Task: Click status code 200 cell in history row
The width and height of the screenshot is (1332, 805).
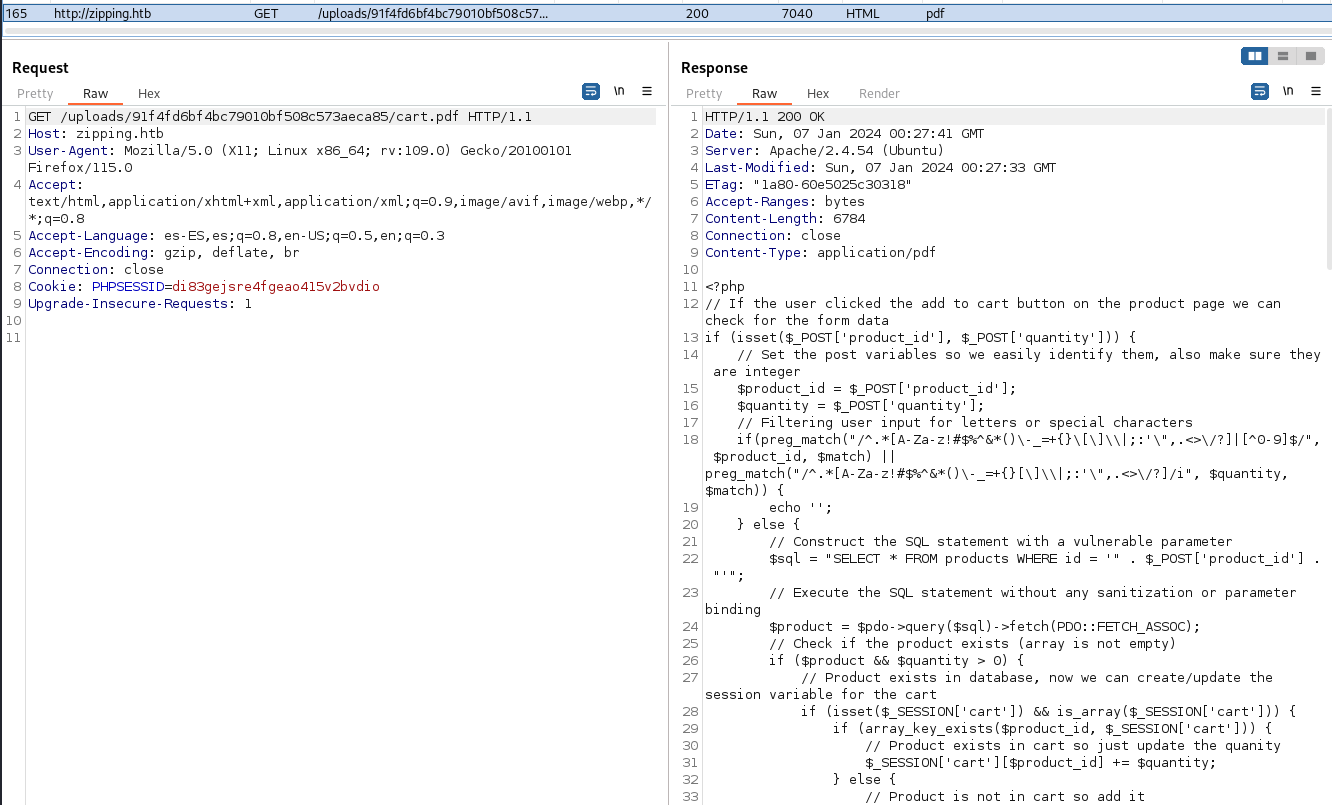Action: click(x=697, y=14)
